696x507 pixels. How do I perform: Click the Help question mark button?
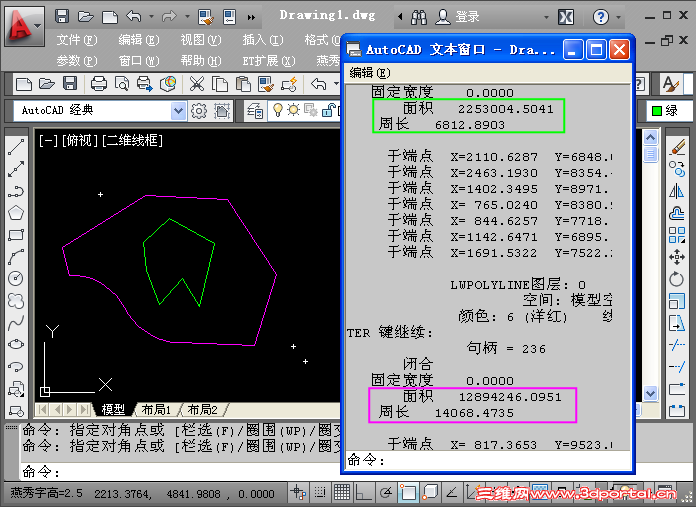coord(601,17)
